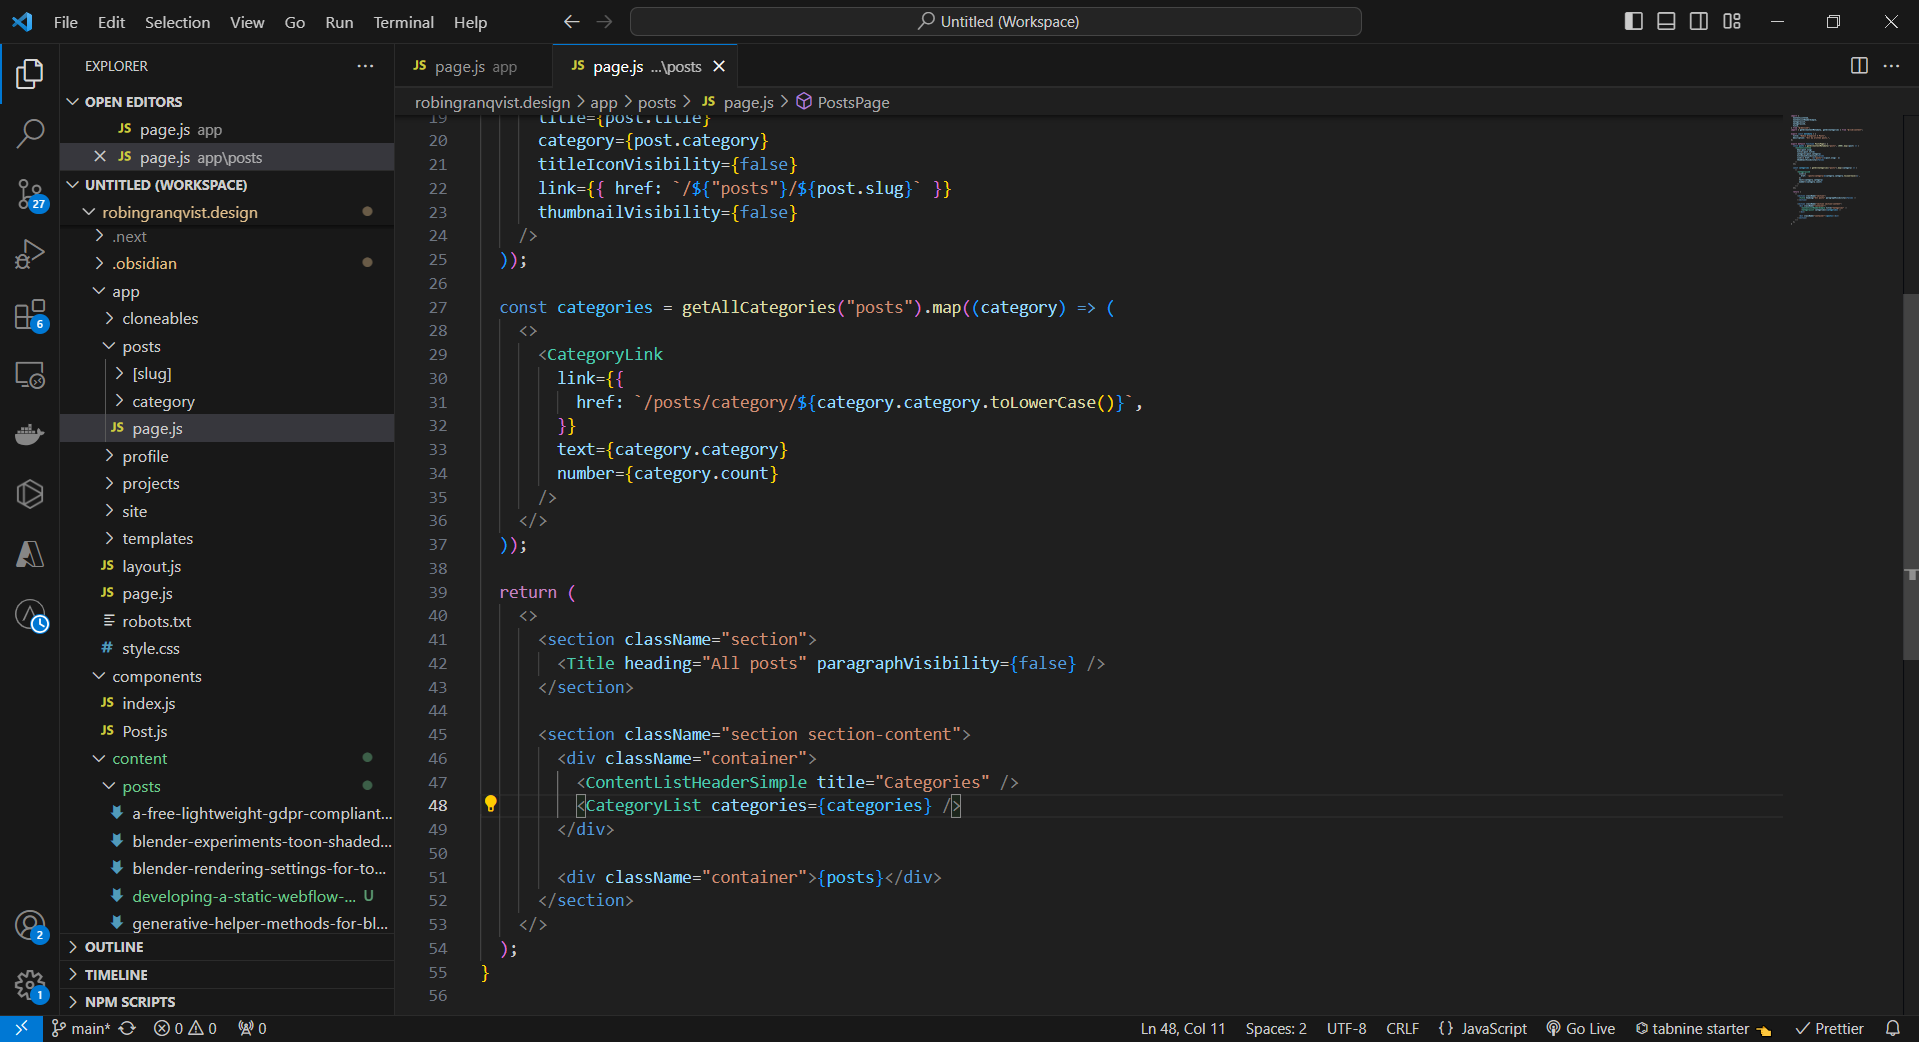The image size is (1919, 1042).
Task: Click the notifications bell in the status bar
Action: (1896, 1028)
